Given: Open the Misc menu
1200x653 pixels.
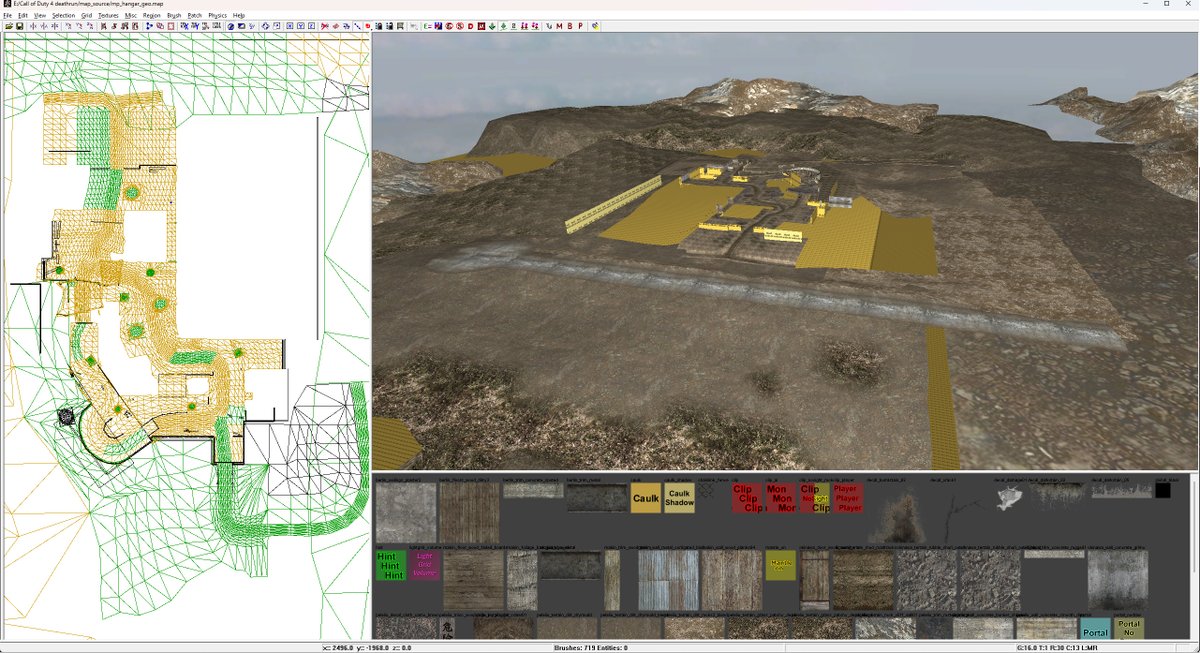Looking at the screenshot, I should coord(131,16).
